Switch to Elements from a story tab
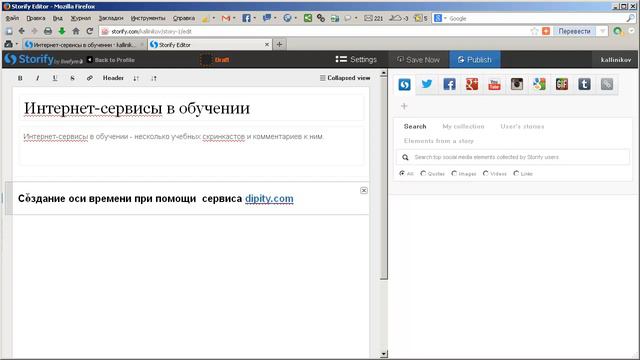The width and height of the screenshot is (640, 360). click(439, 141)
